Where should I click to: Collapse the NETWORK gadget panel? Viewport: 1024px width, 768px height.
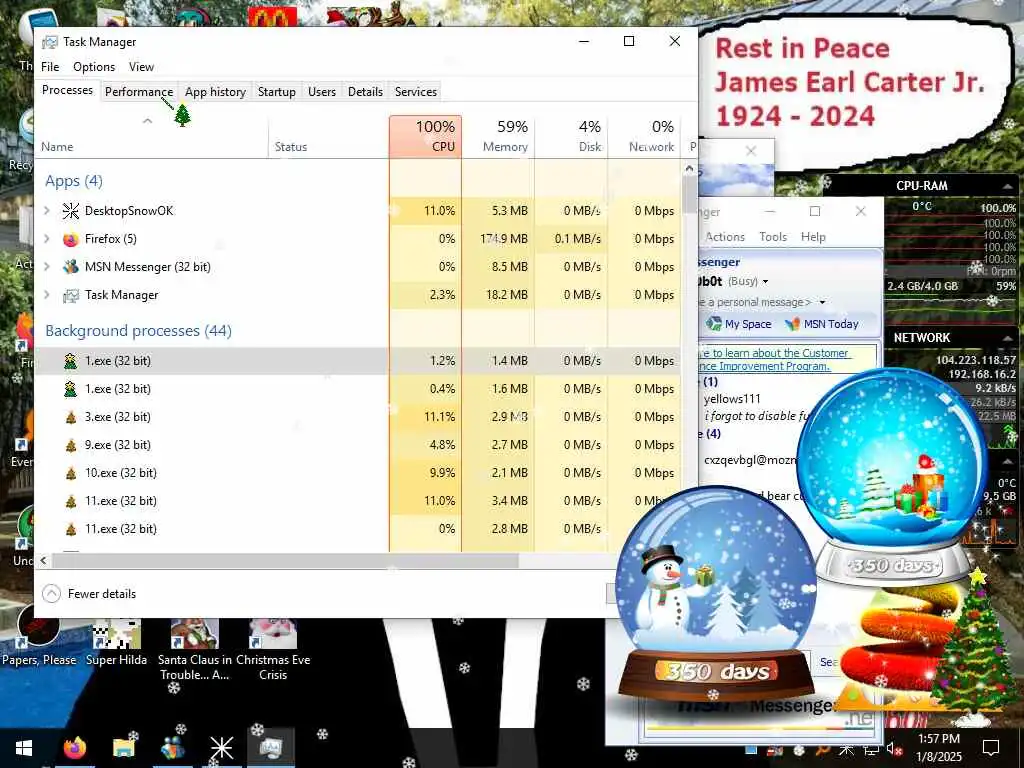point(1008,338)
